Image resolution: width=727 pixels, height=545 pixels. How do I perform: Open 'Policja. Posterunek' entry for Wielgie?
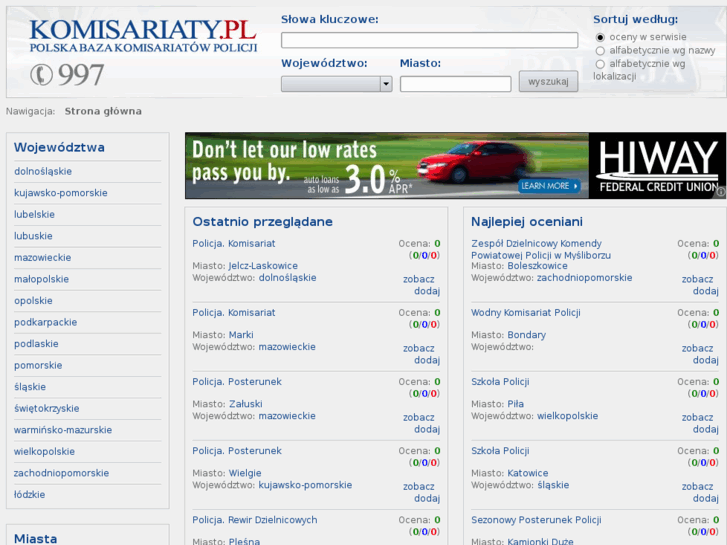[237, 451]
